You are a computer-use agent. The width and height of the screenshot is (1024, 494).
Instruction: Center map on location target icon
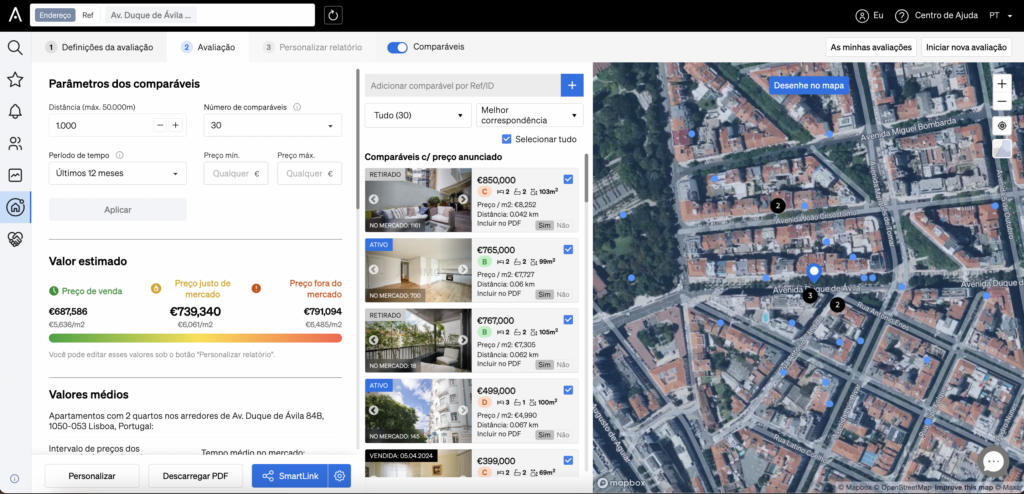[x=1002, y=125]
